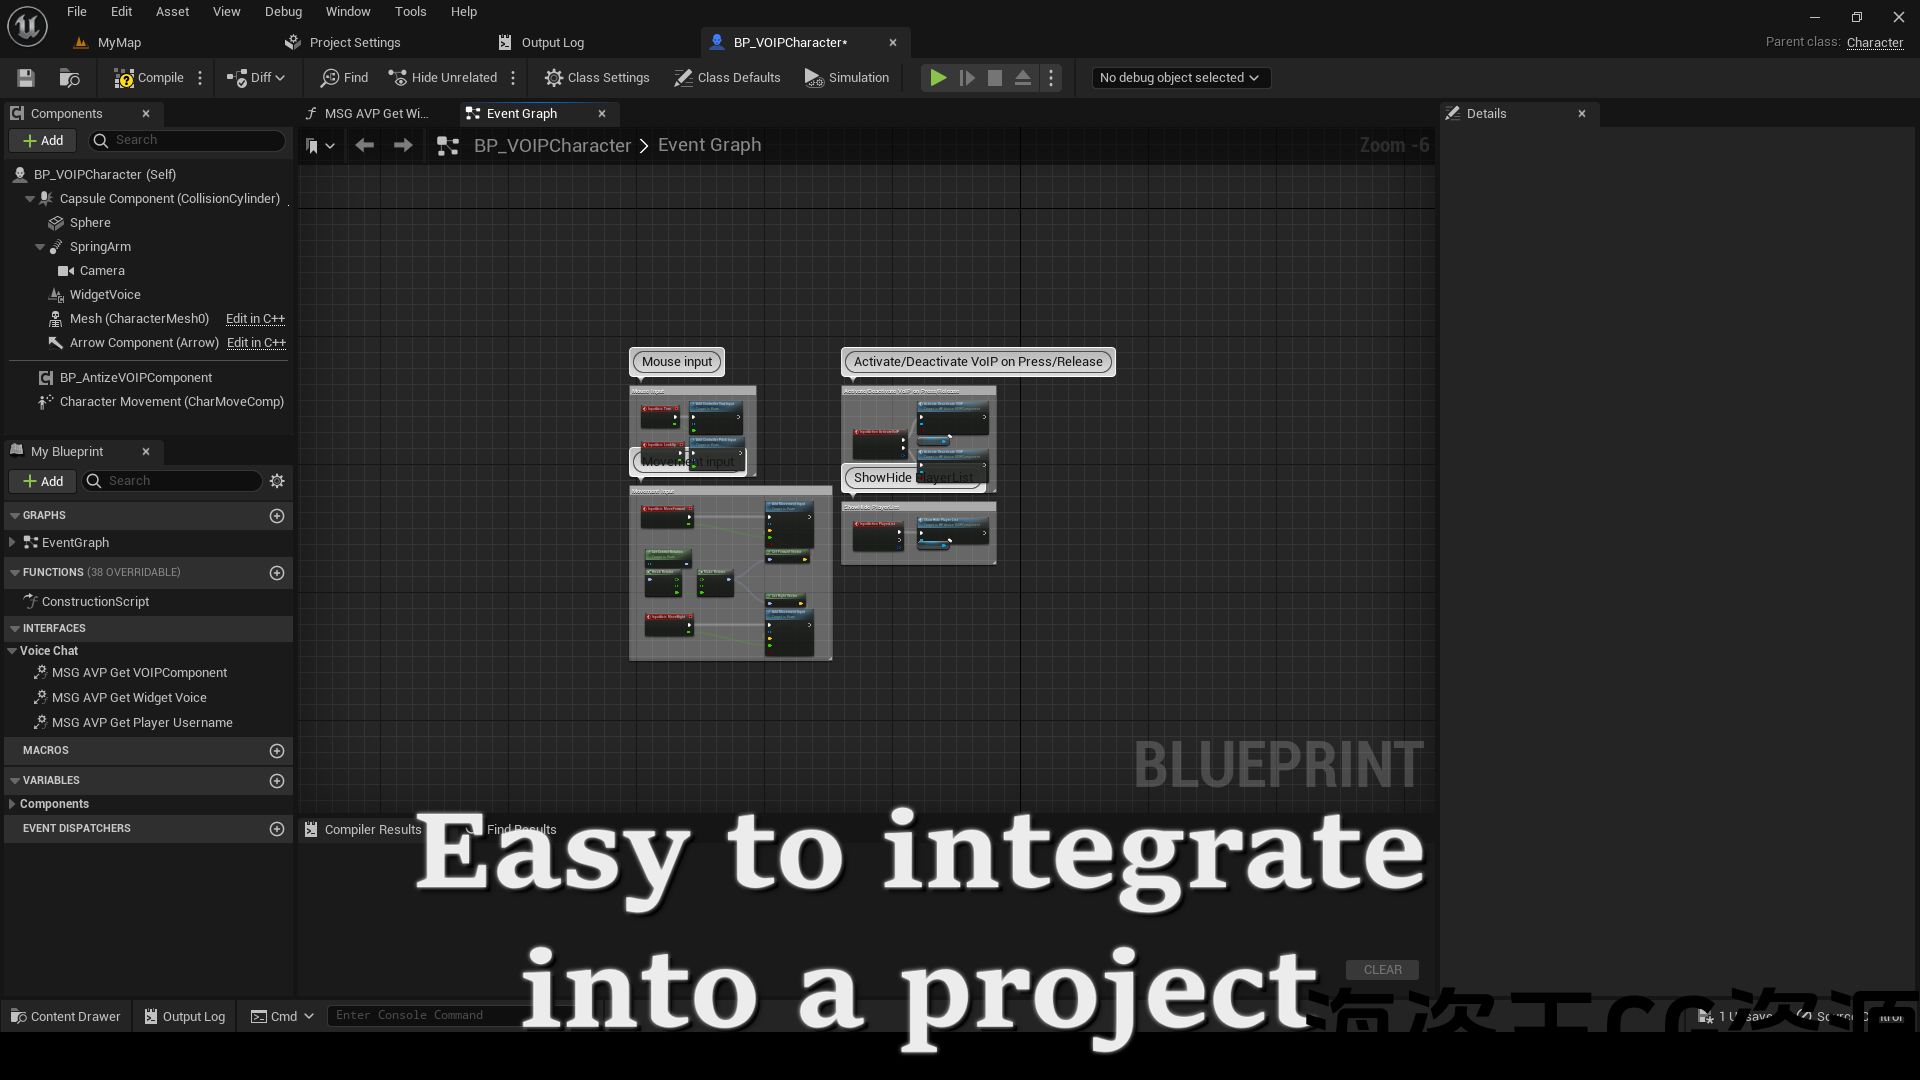Toggle Hide Unrelated nodes
The width and height of the screenshot is (1920, 1080).
[443, 78]
